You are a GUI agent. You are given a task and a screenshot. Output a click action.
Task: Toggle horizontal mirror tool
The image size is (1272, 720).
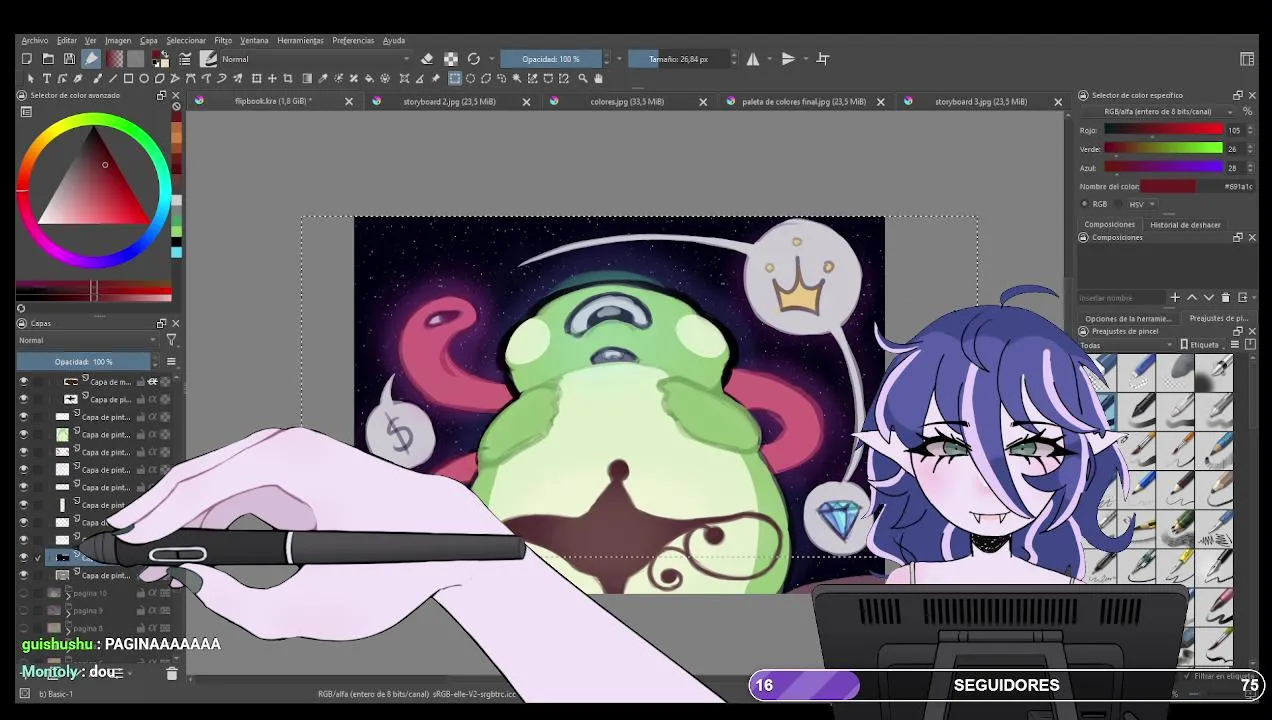753,59
